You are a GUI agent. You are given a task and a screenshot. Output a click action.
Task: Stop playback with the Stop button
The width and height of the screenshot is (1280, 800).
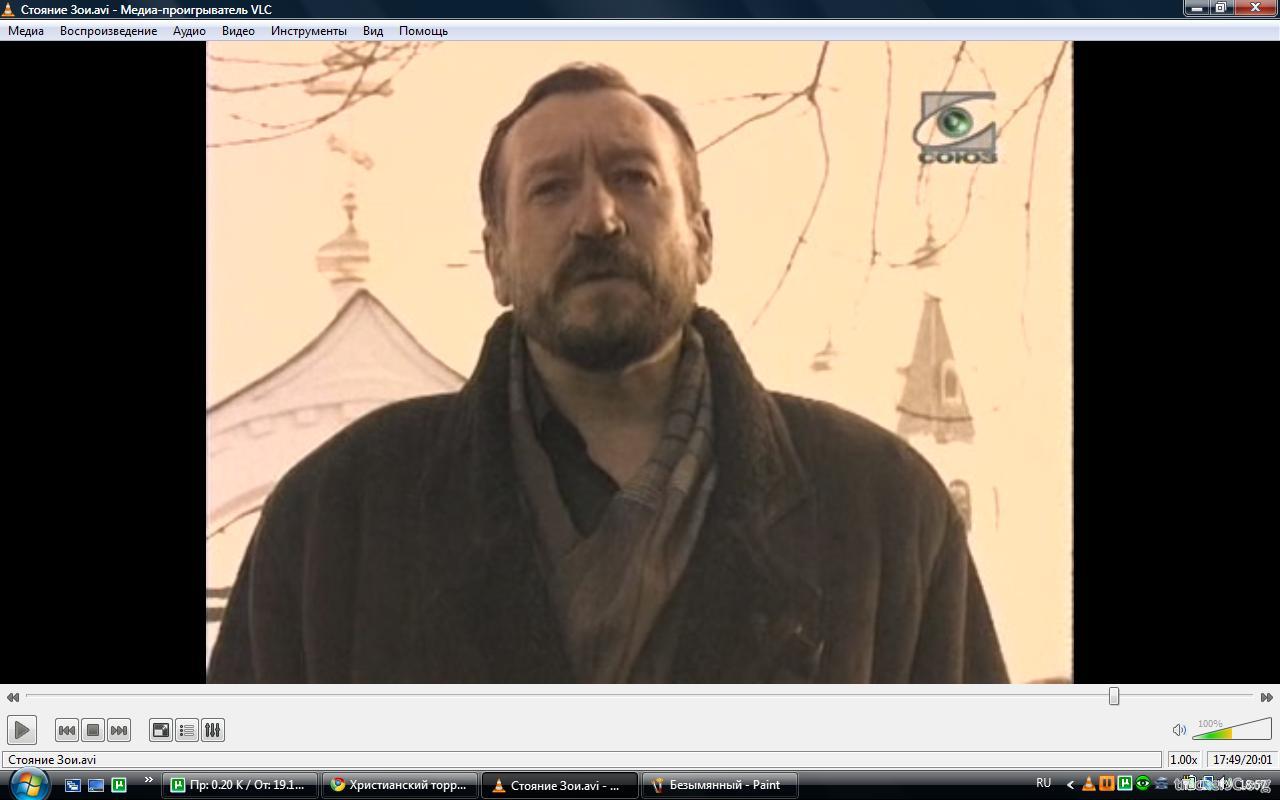click(x=93, y=730)
